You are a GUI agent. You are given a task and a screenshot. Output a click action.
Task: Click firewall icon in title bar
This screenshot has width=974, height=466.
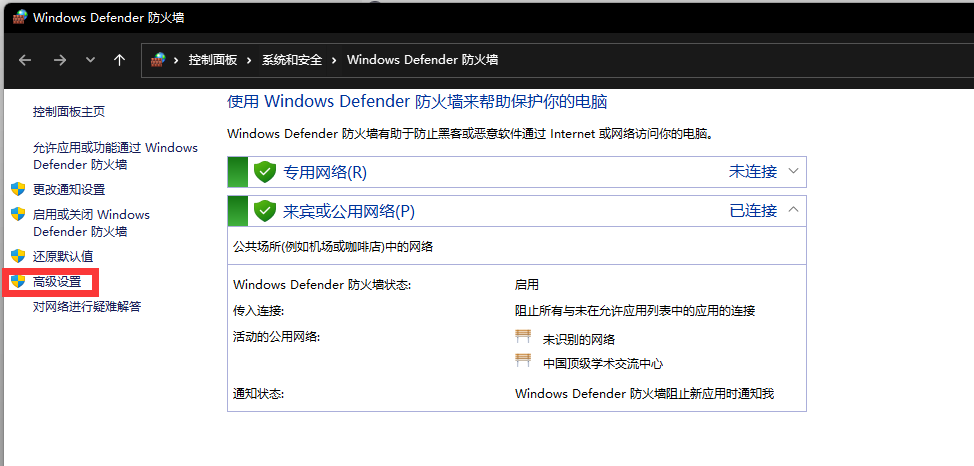pyautogui.click(x=20, y=17)
